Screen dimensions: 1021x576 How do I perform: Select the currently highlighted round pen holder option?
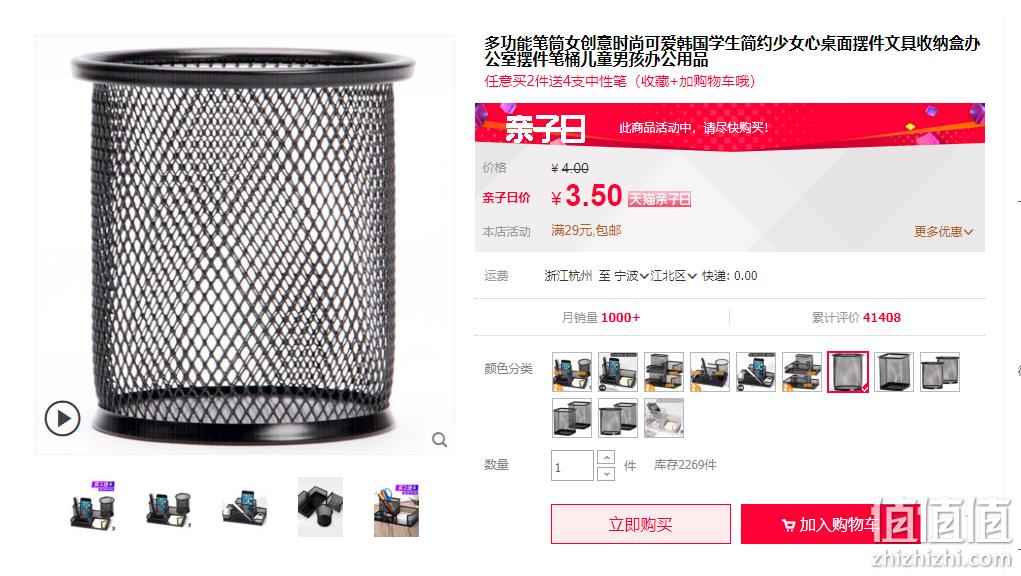848,372
